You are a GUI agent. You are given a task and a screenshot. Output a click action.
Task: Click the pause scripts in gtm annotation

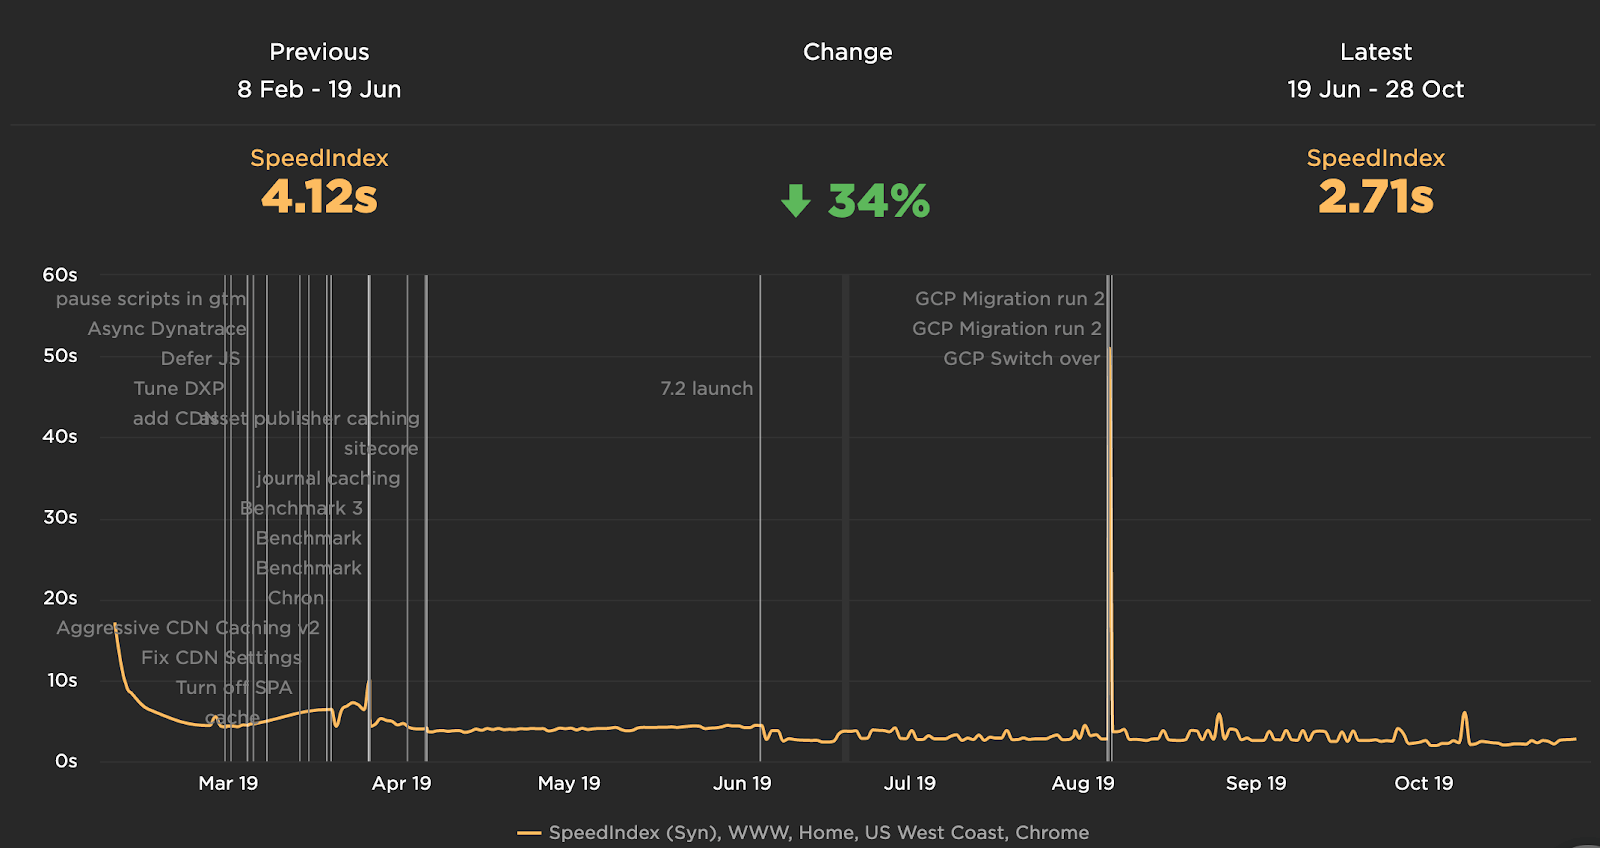coord(150,299)
